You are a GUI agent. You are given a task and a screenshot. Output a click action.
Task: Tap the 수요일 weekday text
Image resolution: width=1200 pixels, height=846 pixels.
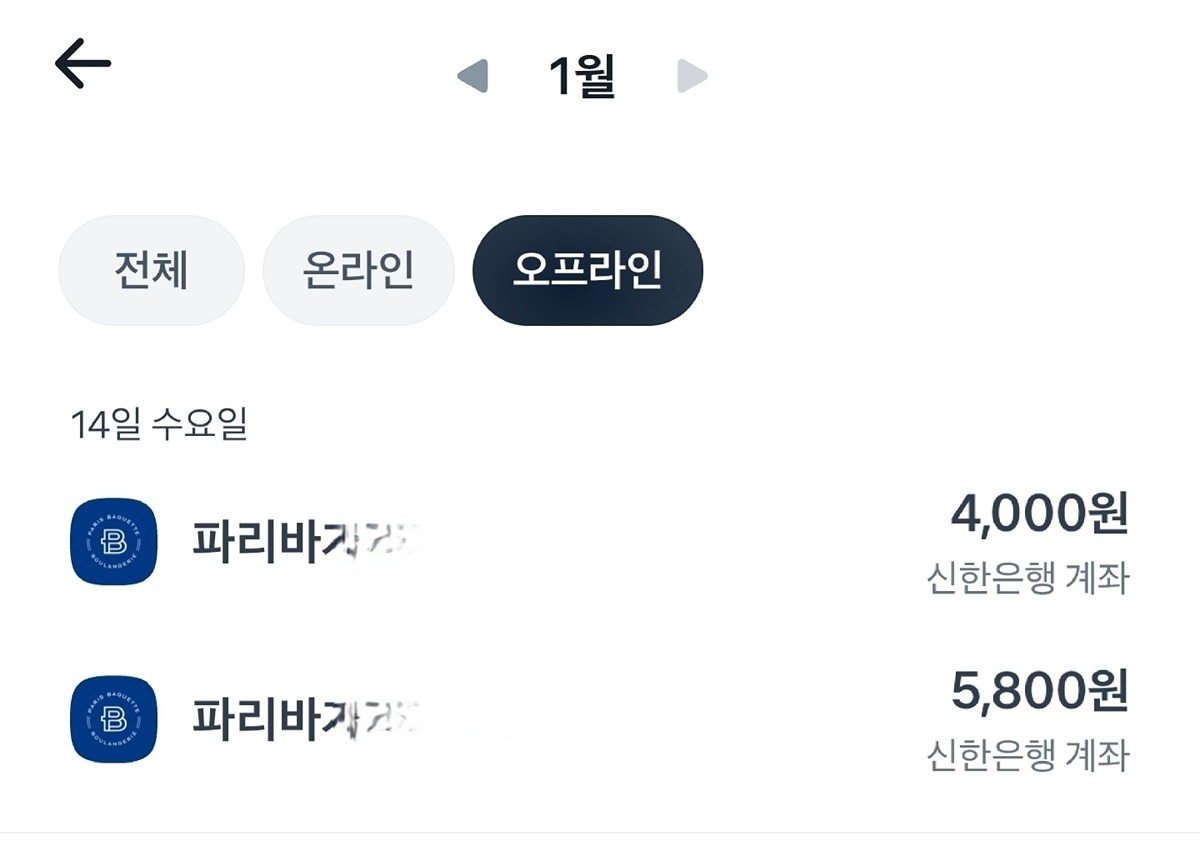(x=198, y=425)
